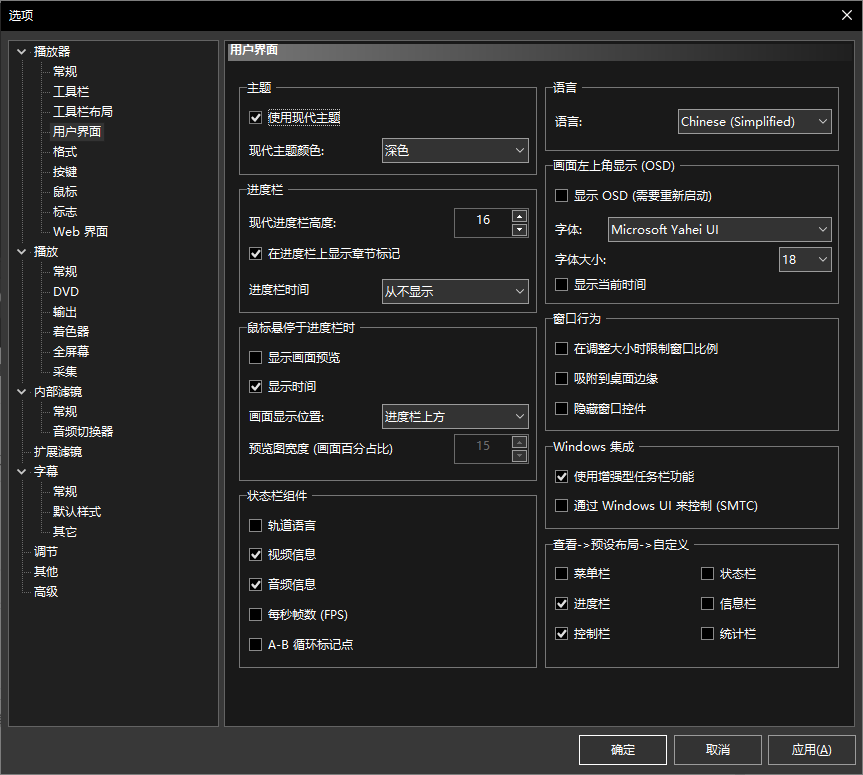Enable 每秒帧数 (FPS) checkbox

click(x=255, y=615)
